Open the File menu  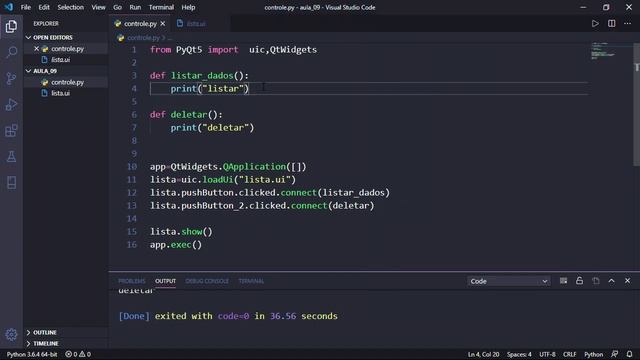pyautogui.click(x=26, y=7)
